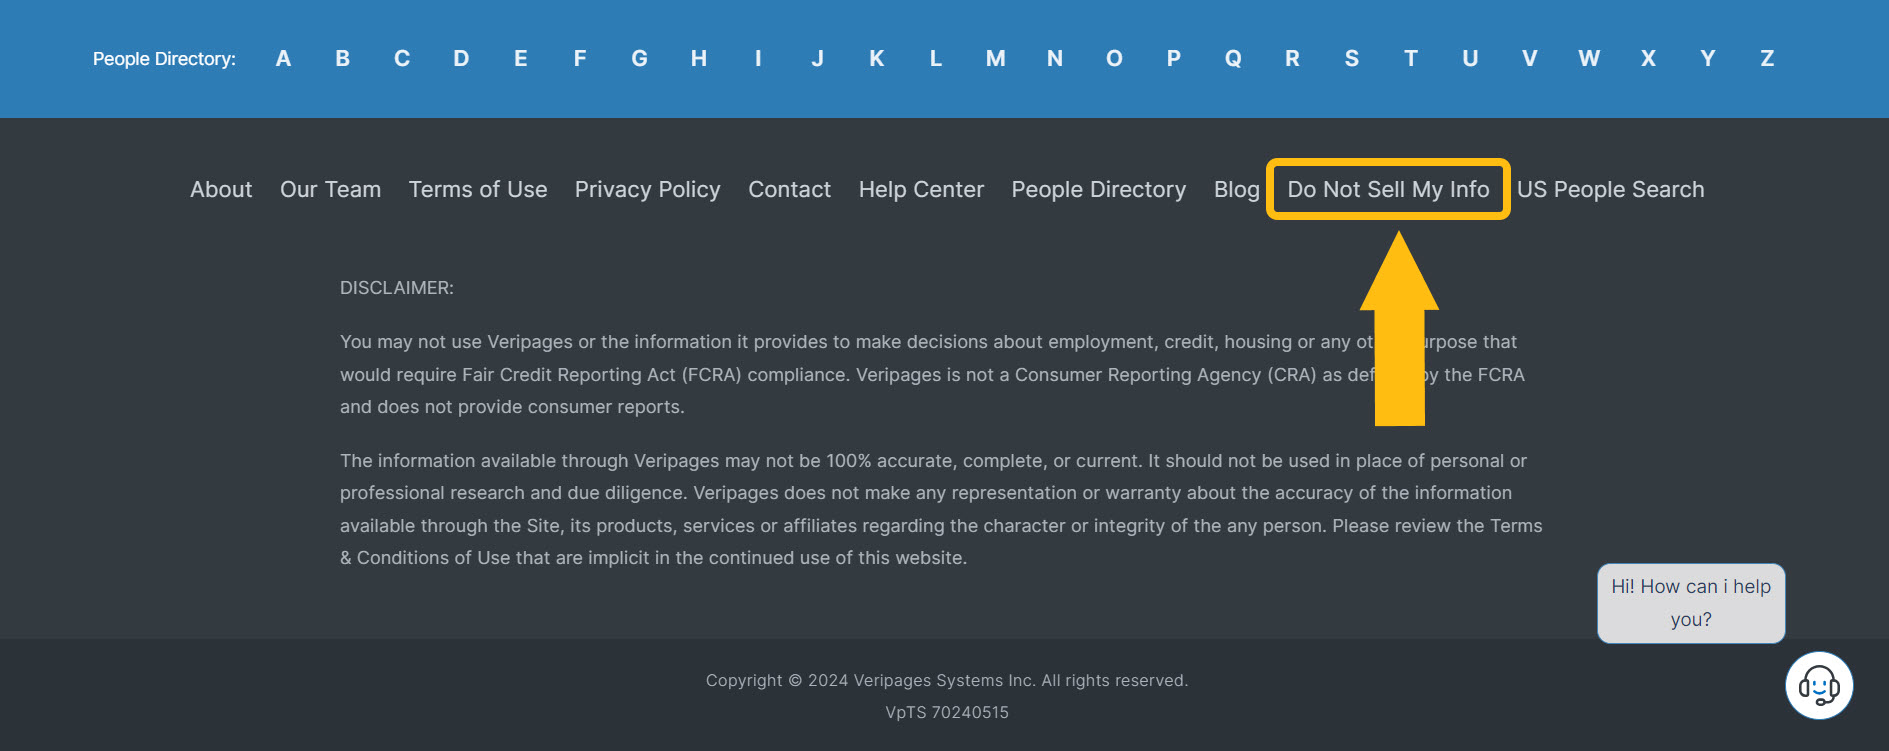Browse People Directory letter M
This screenshot has height=751, width=1889.
pos(995,59)
